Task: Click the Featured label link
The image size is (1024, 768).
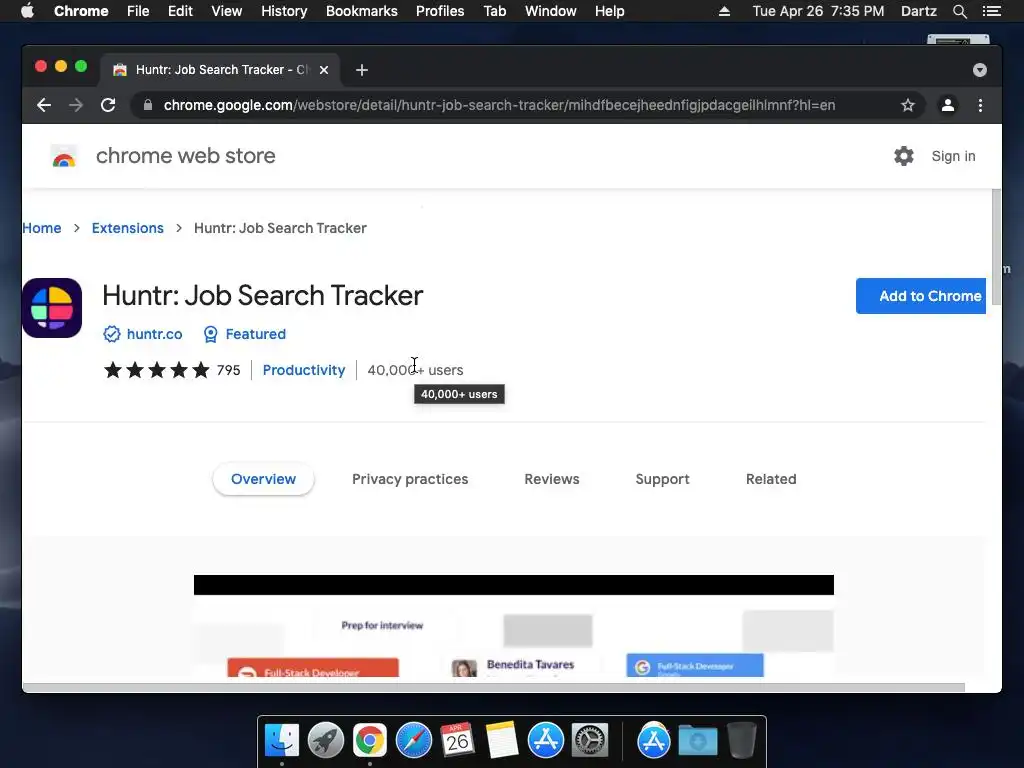Action: pyautogui.click(x=255, y=334)
